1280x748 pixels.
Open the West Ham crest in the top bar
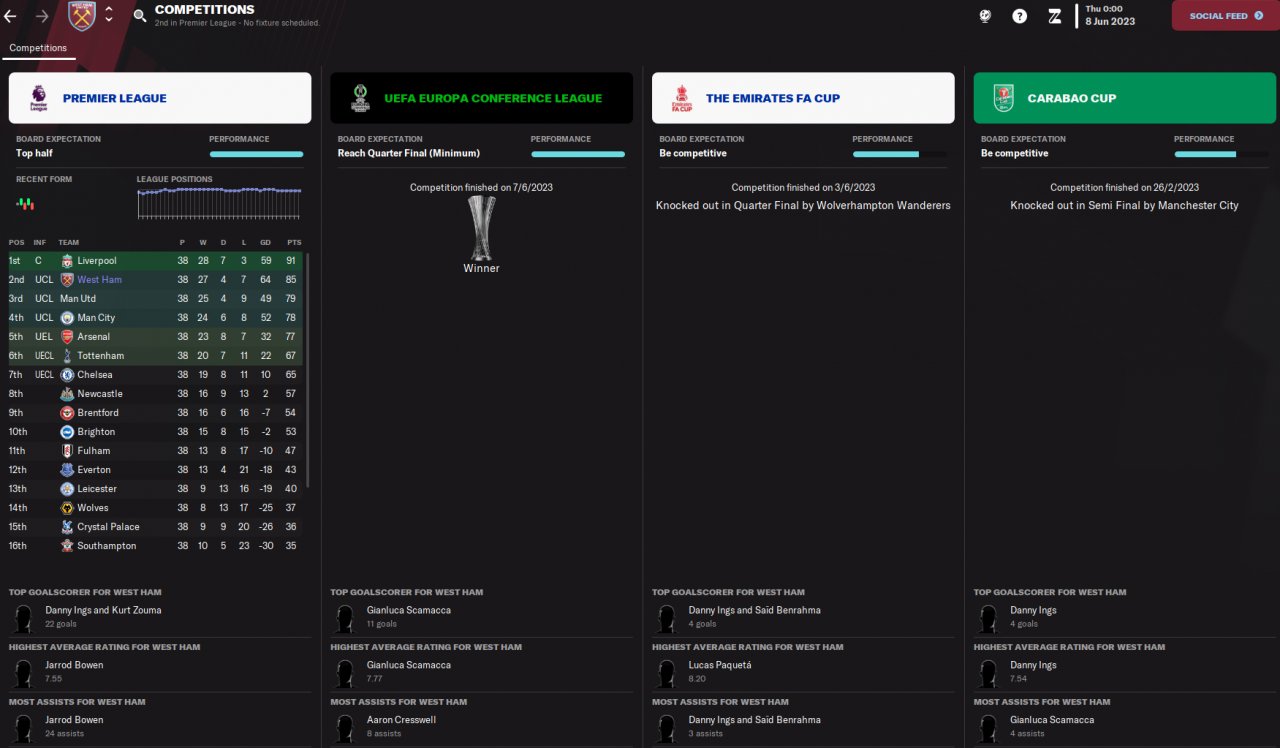pos(82,16)
